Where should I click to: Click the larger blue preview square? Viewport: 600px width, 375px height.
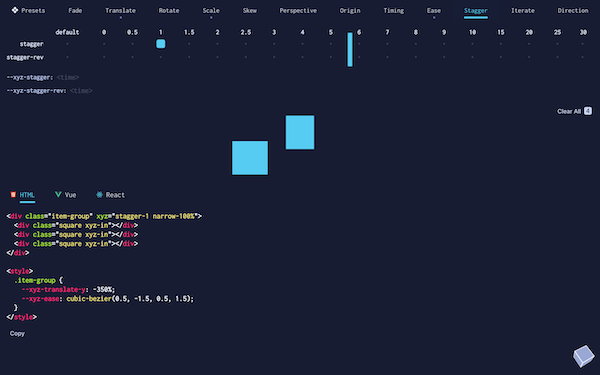pyautogui.click(x=250, y=158)
